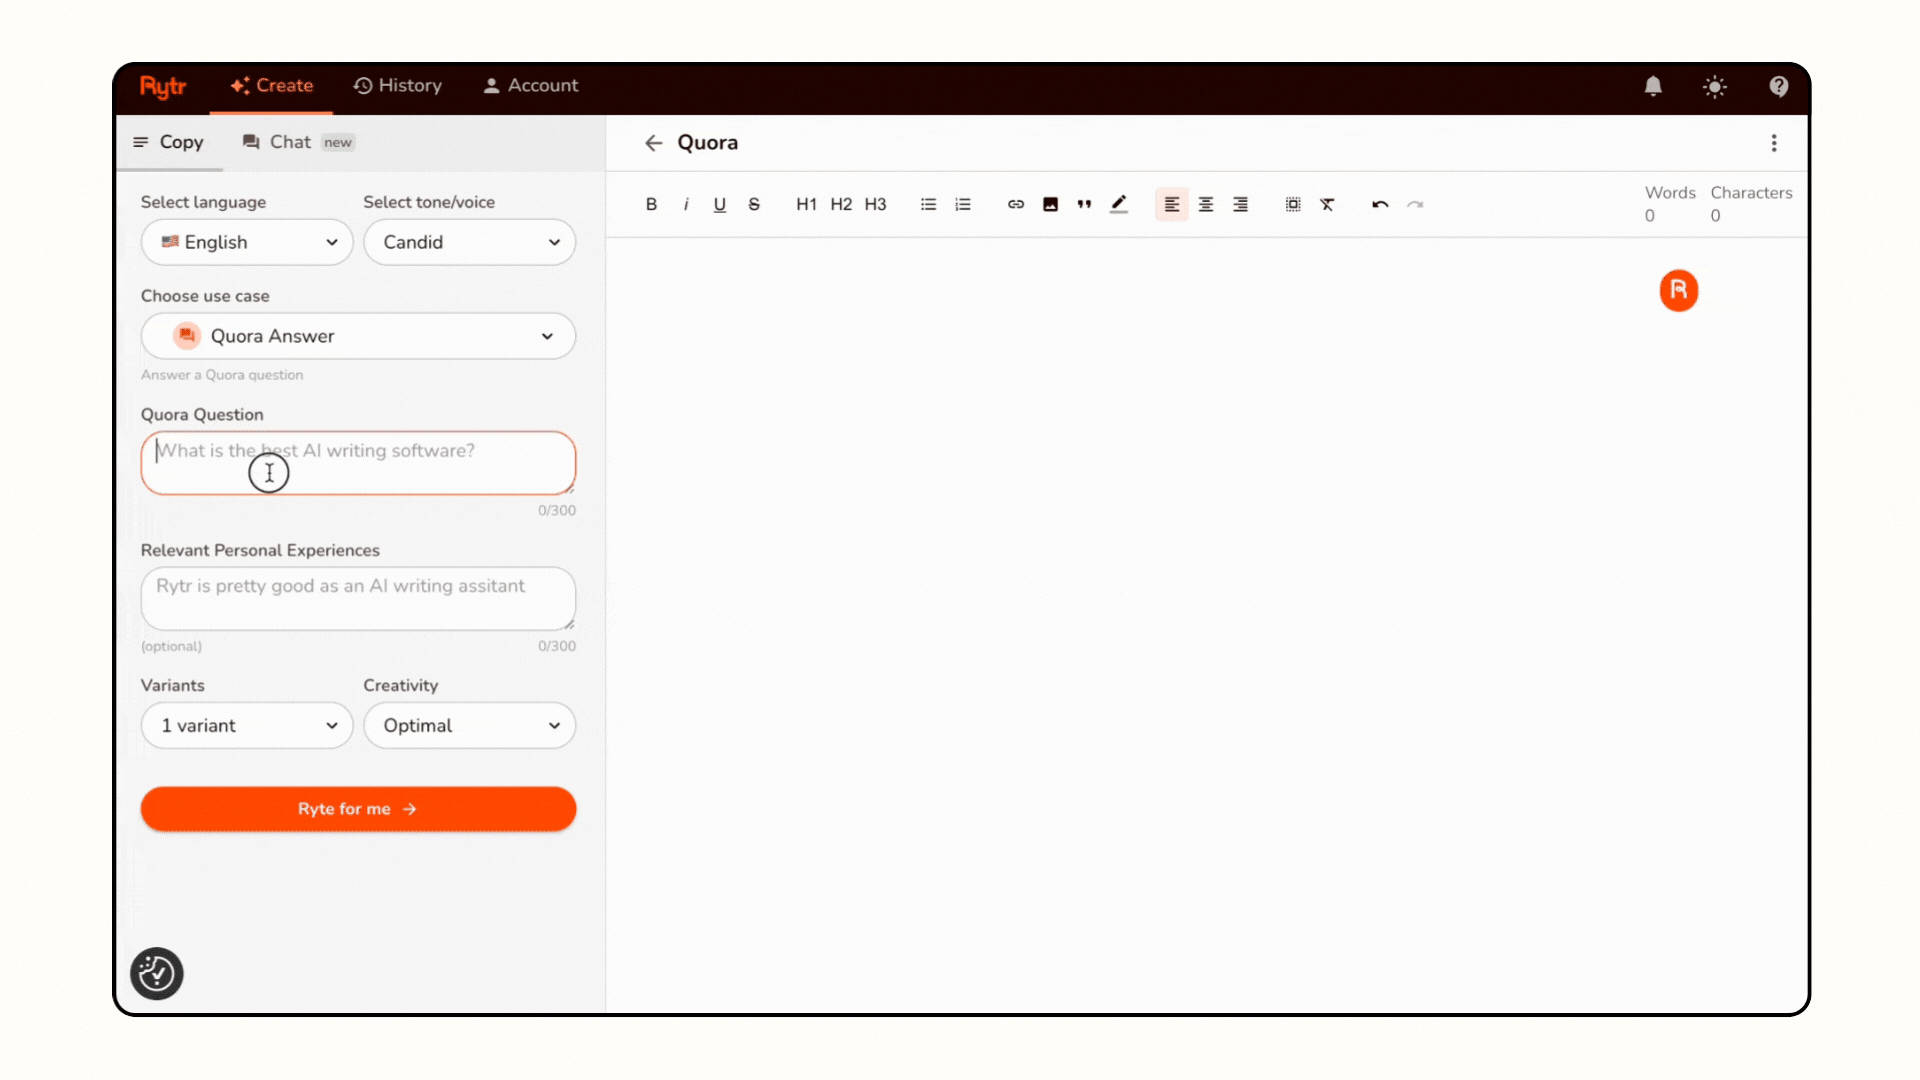
Task: Click the Ryte for me button
Action: 358,809
